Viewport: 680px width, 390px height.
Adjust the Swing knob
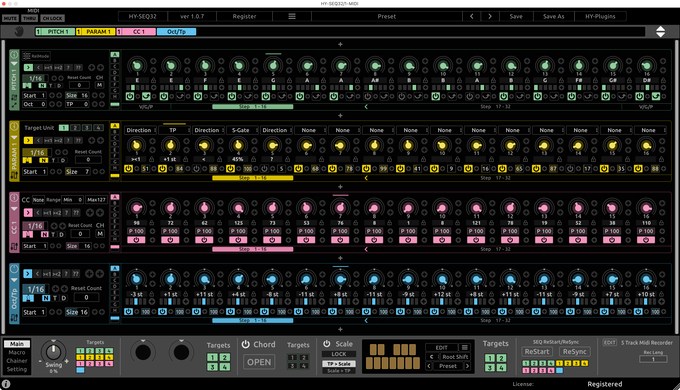click(x=53, y=351)
